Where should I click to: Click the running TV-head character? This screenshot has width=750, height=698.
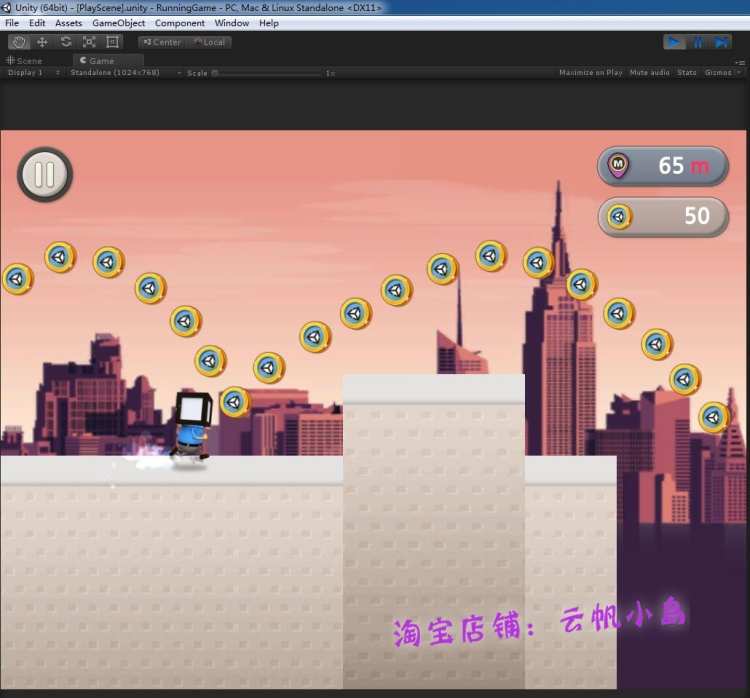pos(192,426)
